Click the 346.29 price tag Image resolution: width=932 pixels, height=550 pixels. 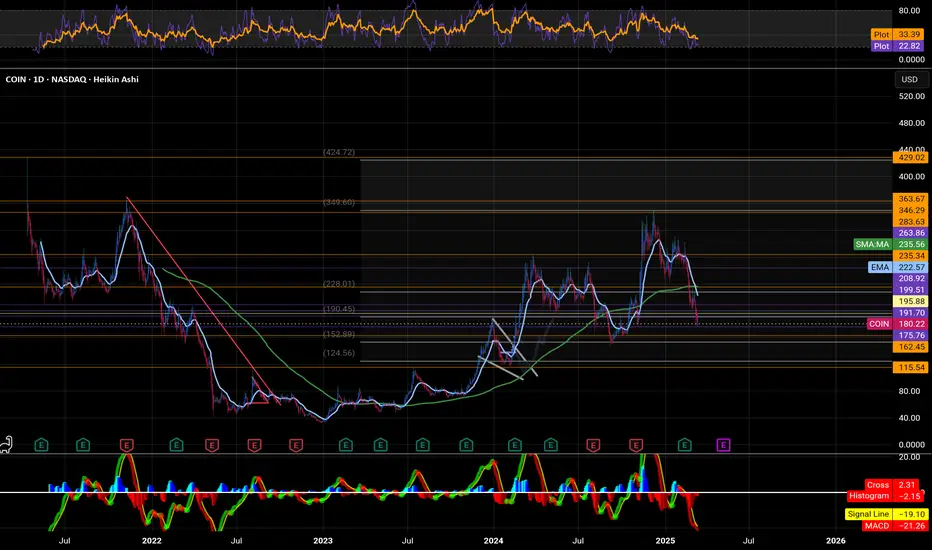click(x=910, y=210)
